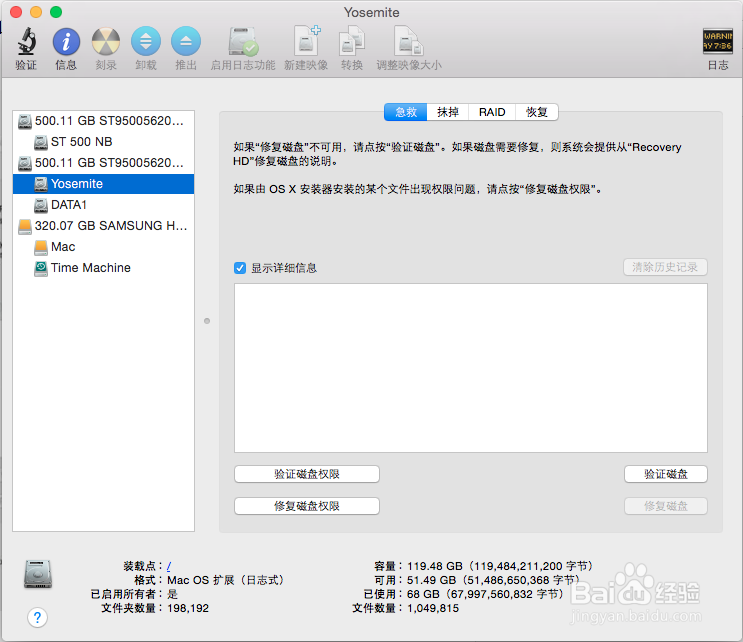Switch to the 急救 (First Aid) tab
This screenshot has height=642, width=743.
click(406, 112)
